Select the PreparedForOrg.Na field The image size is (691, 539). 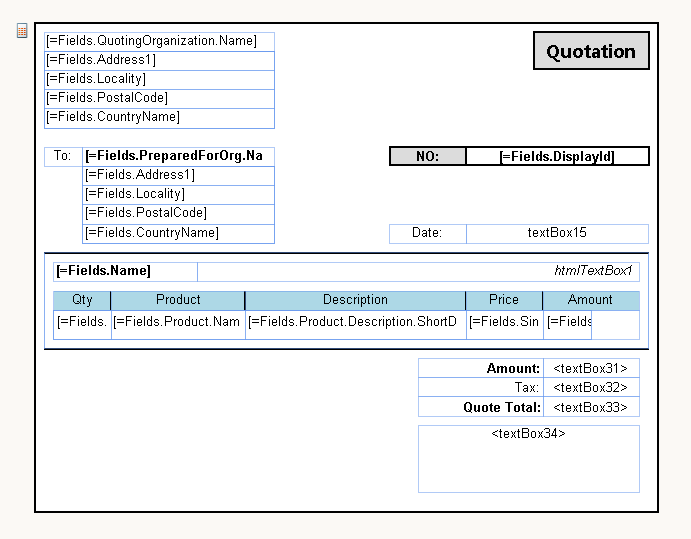(178, 157)
